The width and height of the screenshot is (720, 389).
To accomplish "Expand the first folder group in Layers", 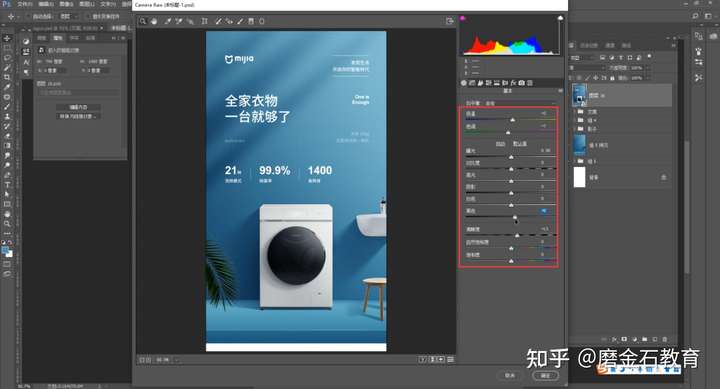I will [575, 112].
